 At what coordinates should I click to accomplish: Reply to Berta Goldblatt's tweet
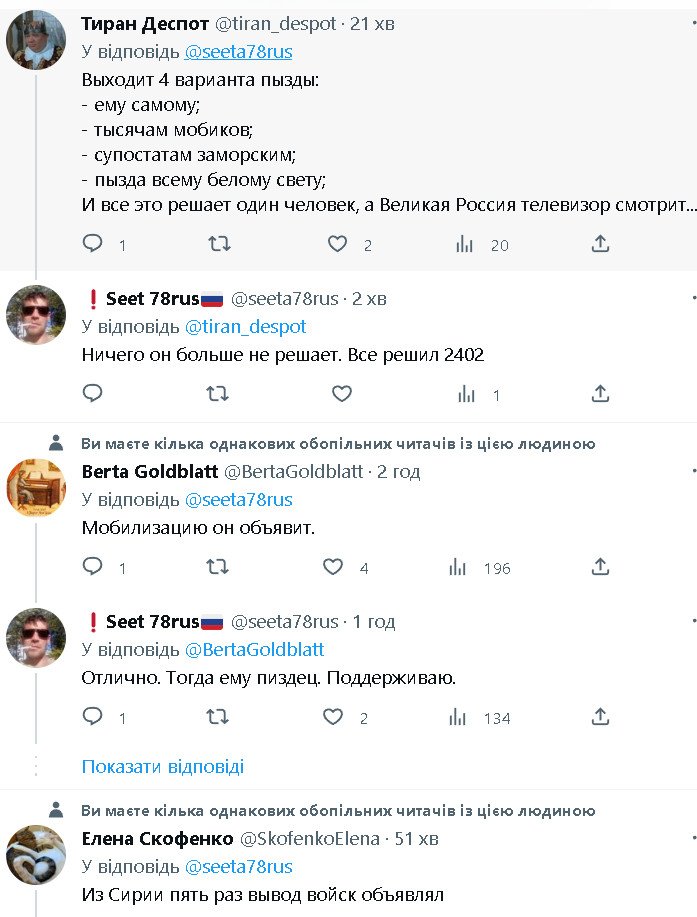coord(93,567)
